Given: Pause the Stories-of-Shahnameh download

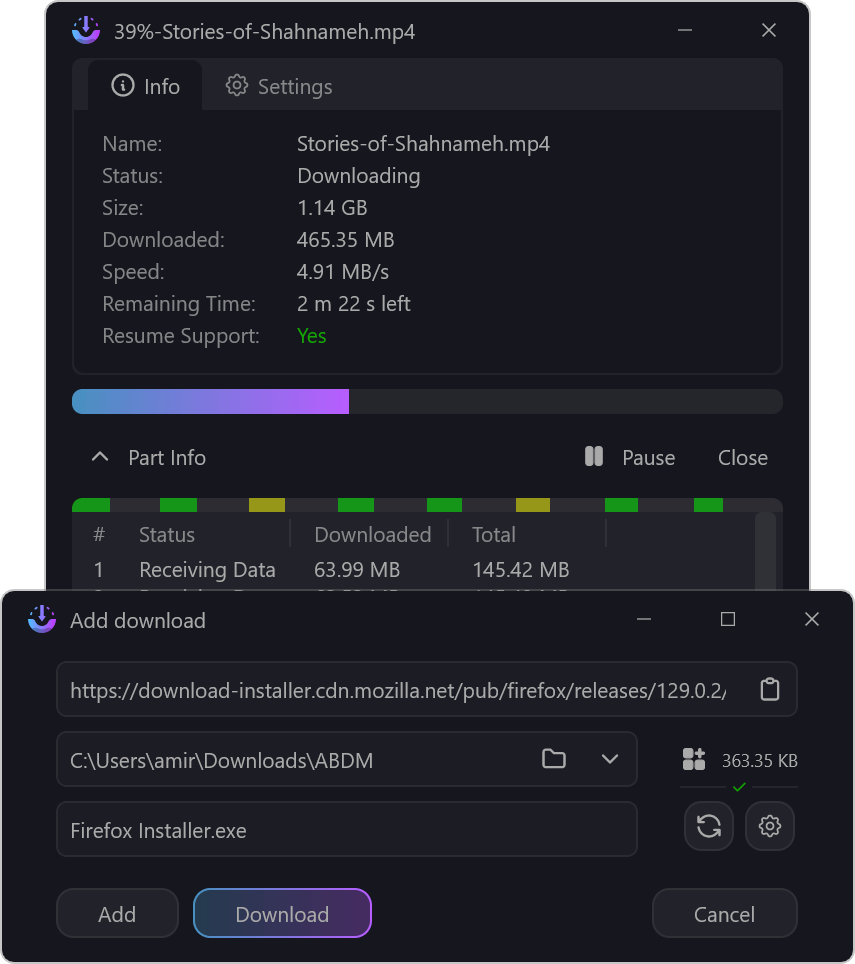Looking at the screenshot, I should pos(630,457).
